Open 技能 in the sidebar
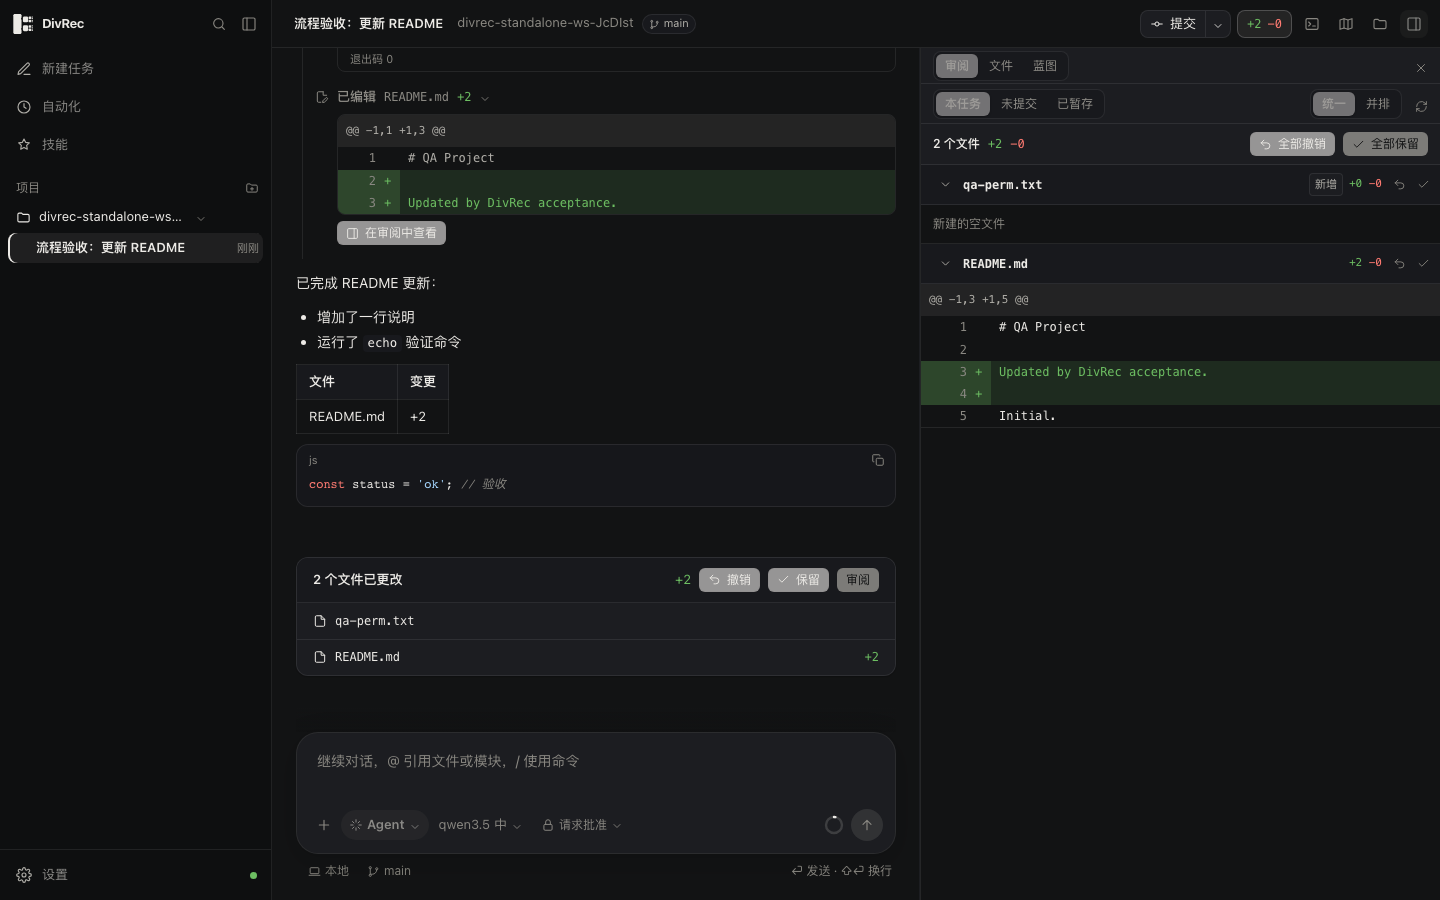Viewport: 1440px width, 900px height. pos(135,144)
